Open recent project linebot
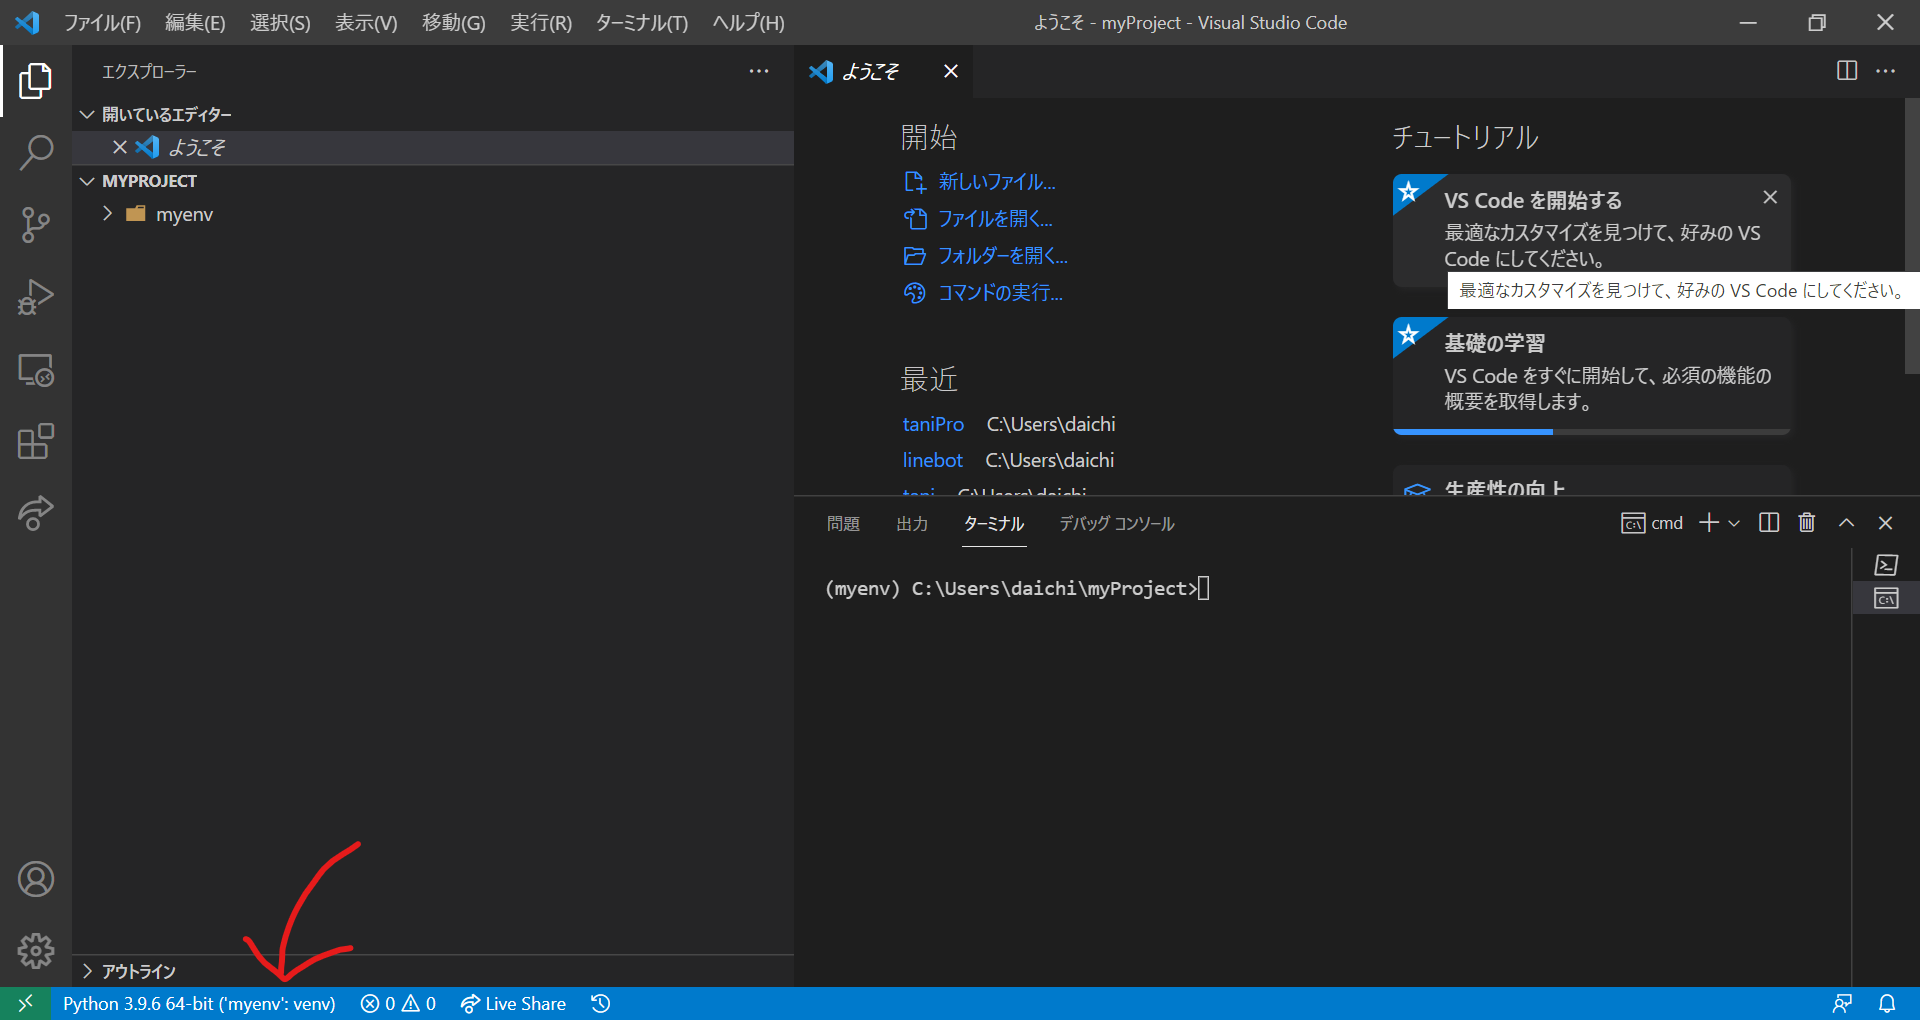The image size is (1920, 1020). (932, 460)
